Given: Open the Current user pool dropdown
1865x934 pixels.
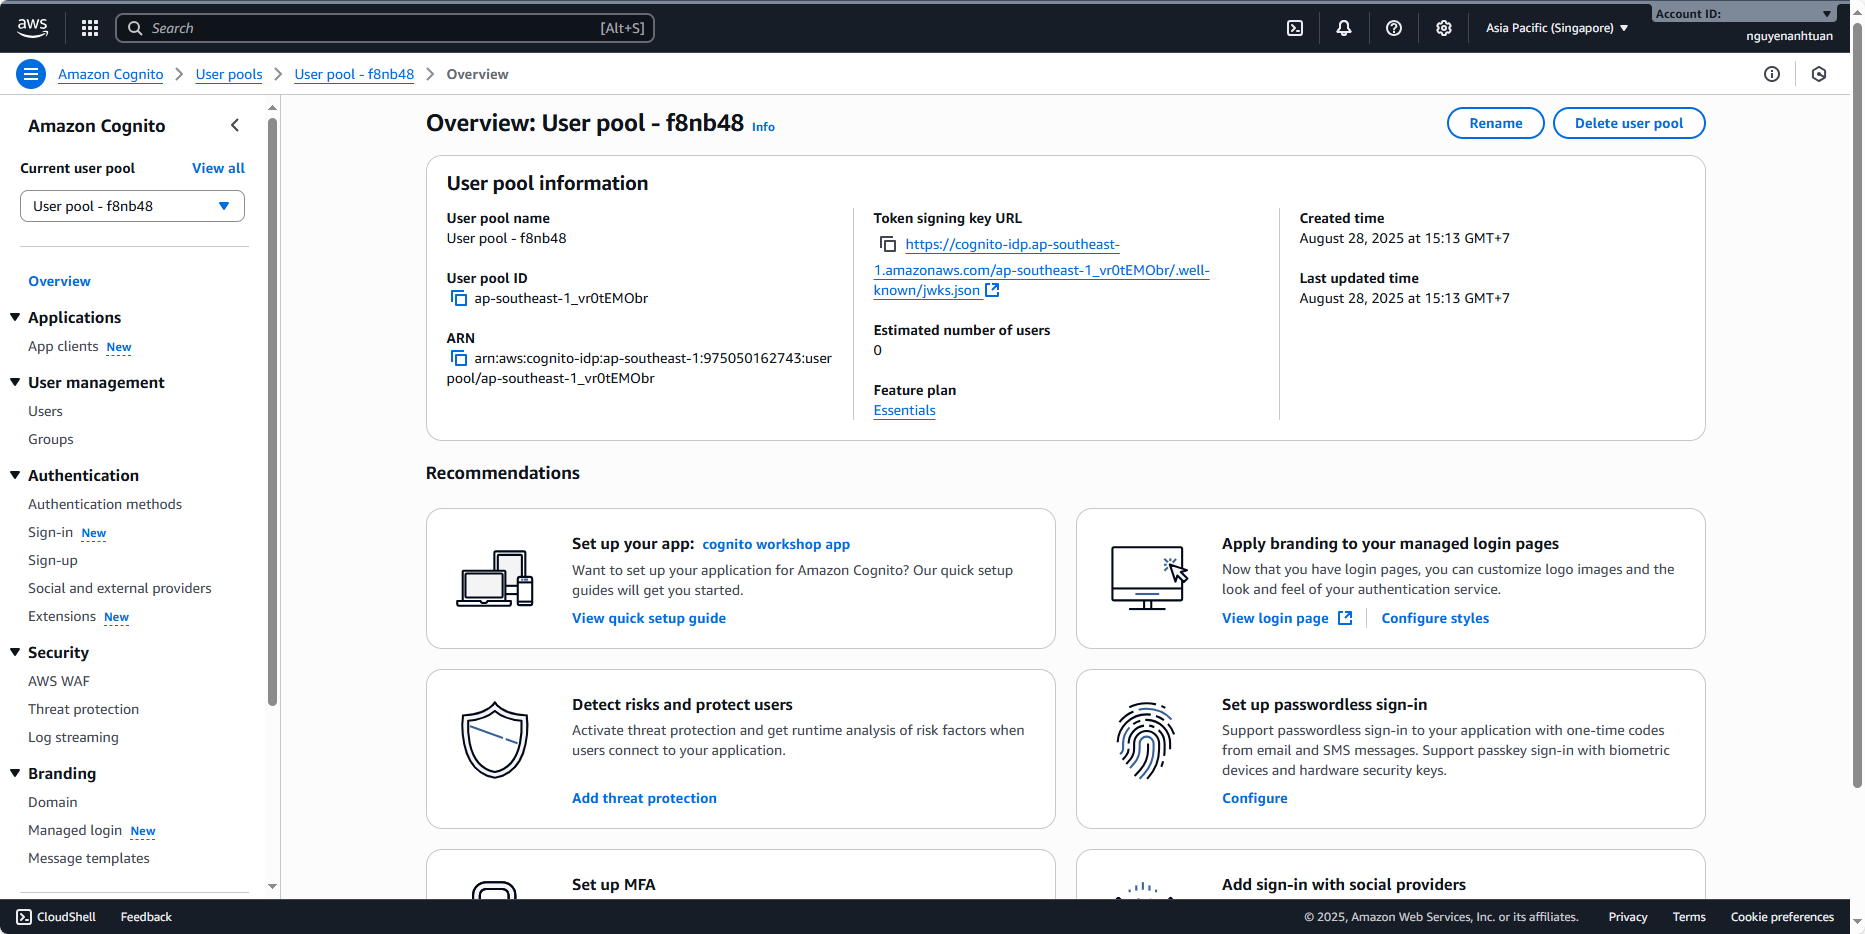Looking at the screenshot, I should pyautogui.click(x=132, y=206).
